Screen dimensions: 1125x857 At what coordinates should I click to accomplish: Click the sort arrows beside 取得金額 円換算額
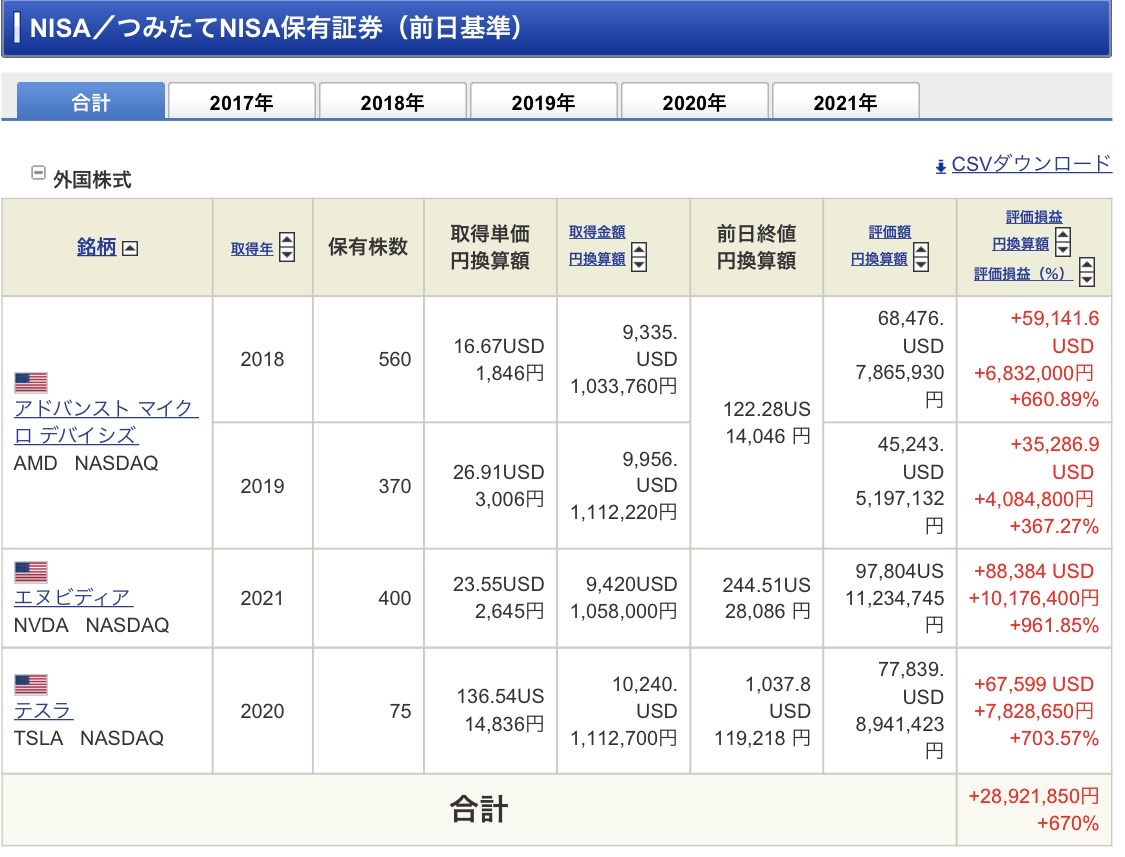coord(640,258)
